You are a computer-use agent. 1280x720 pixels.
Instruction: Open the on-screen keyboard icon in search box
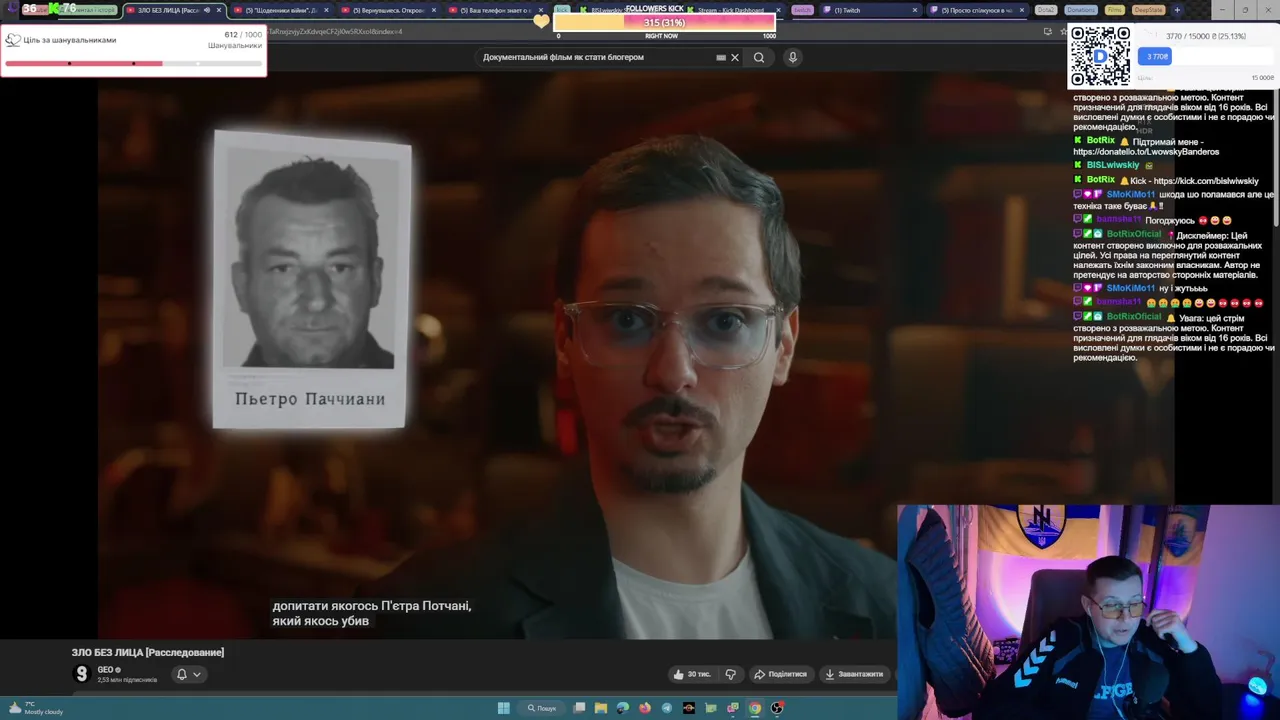[721, 57]
